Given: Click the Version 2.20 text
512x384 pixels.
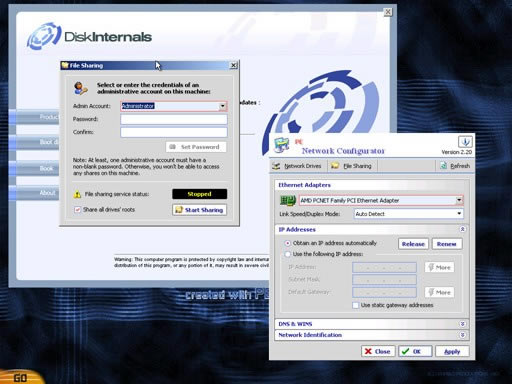Looking at the screenshot, I should pyautogui.click(x=457, y=152).
